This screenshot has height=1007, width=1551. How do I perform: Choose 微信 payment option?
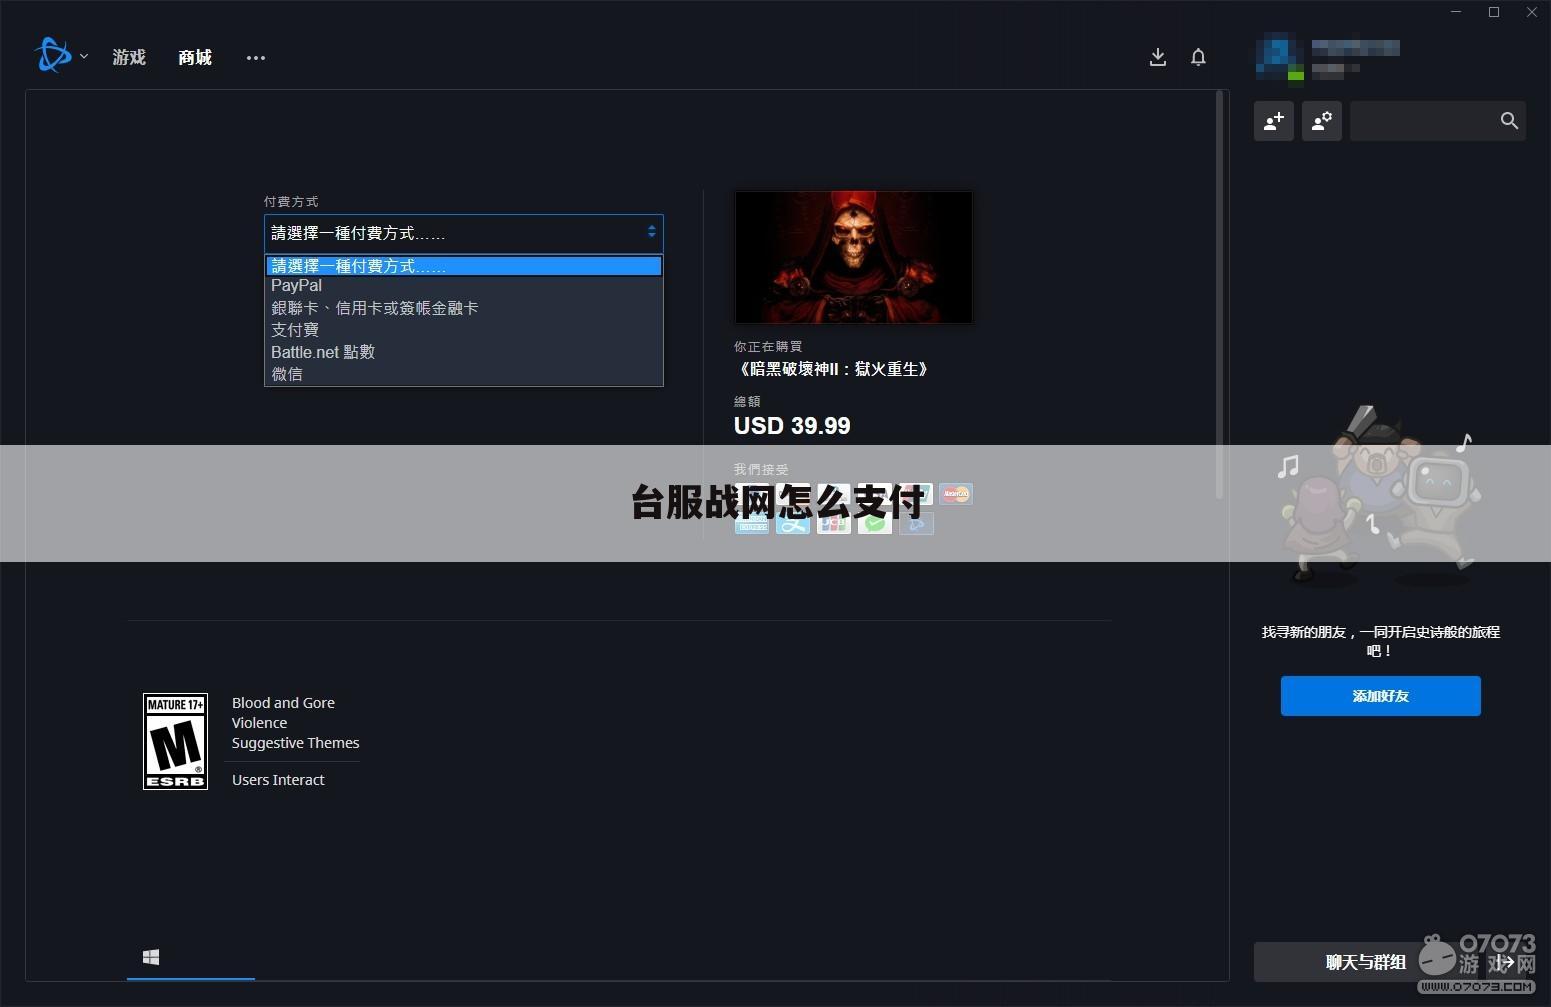(x=464, y=374)
